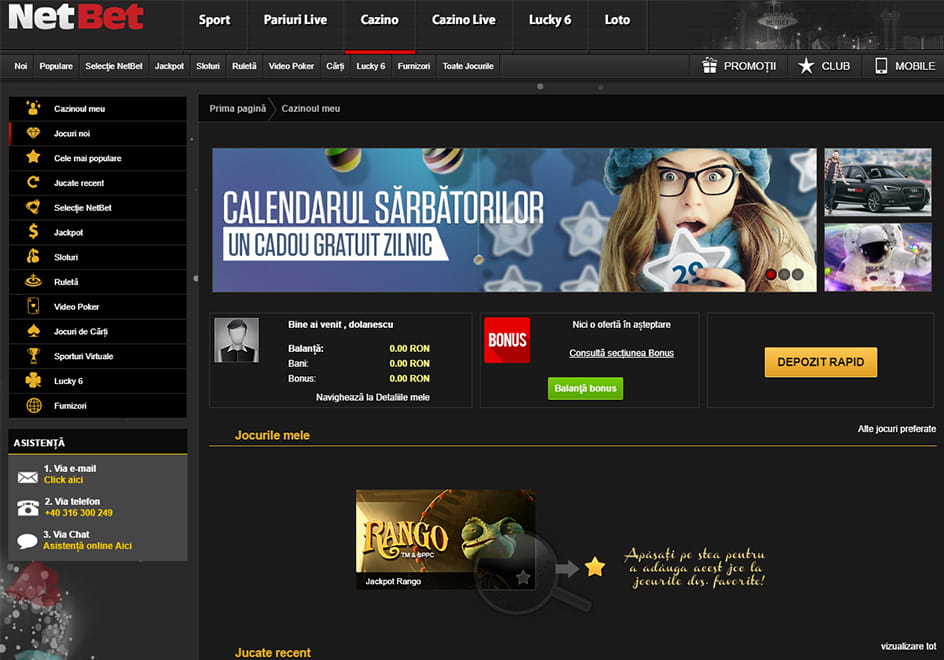Click the Cazinoul meu sidebar icon
The height and width of the screenshot is (660, 944).
click(x=33, y=108)
